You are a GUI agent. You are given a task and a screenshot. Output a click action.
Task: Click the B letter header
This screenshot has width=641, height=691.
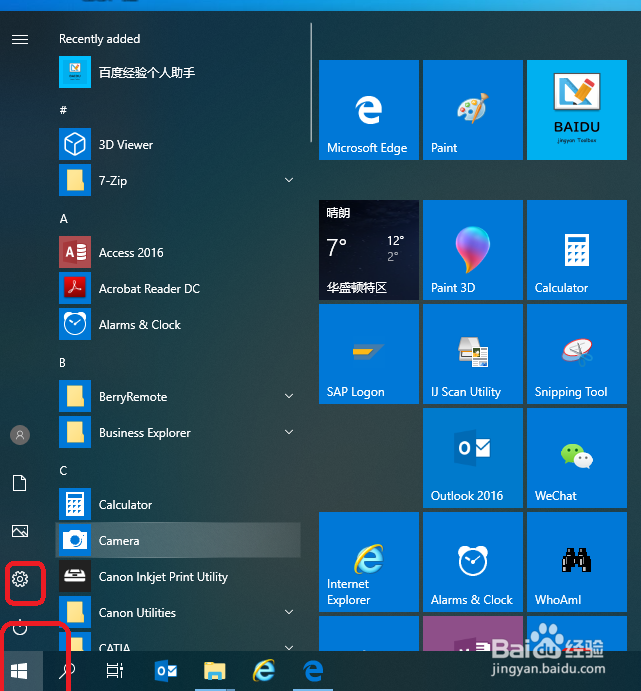coord(63,362)
